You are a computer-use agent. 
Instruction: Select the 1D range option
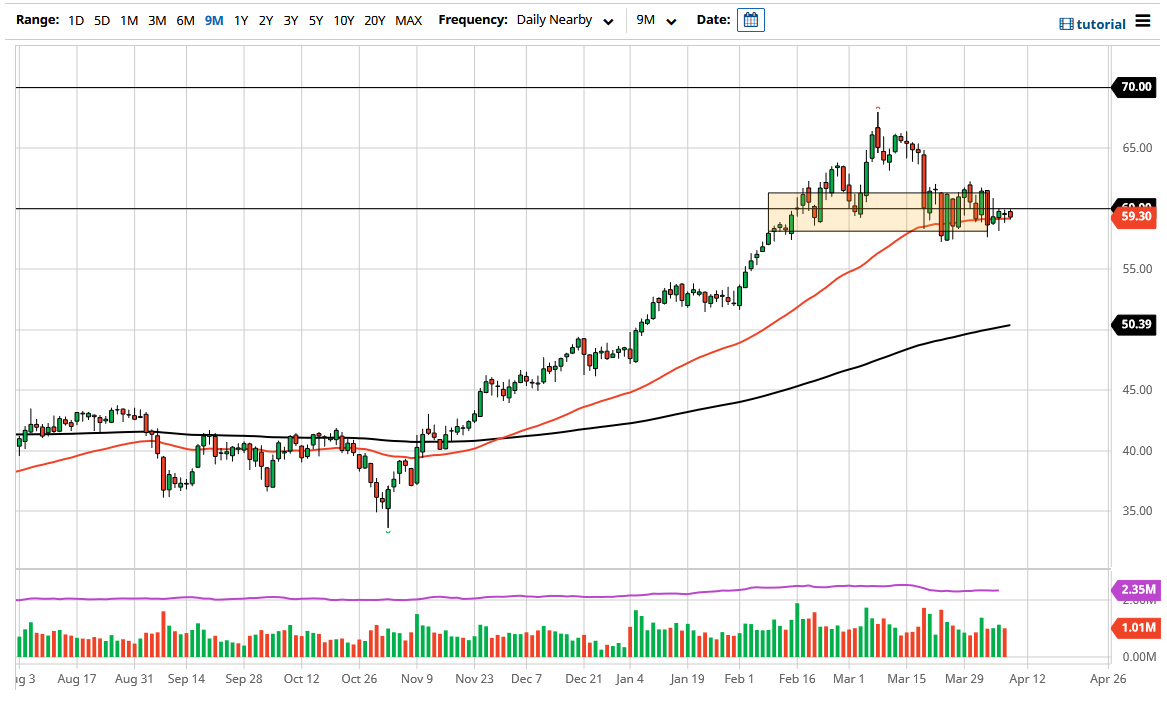75,20
